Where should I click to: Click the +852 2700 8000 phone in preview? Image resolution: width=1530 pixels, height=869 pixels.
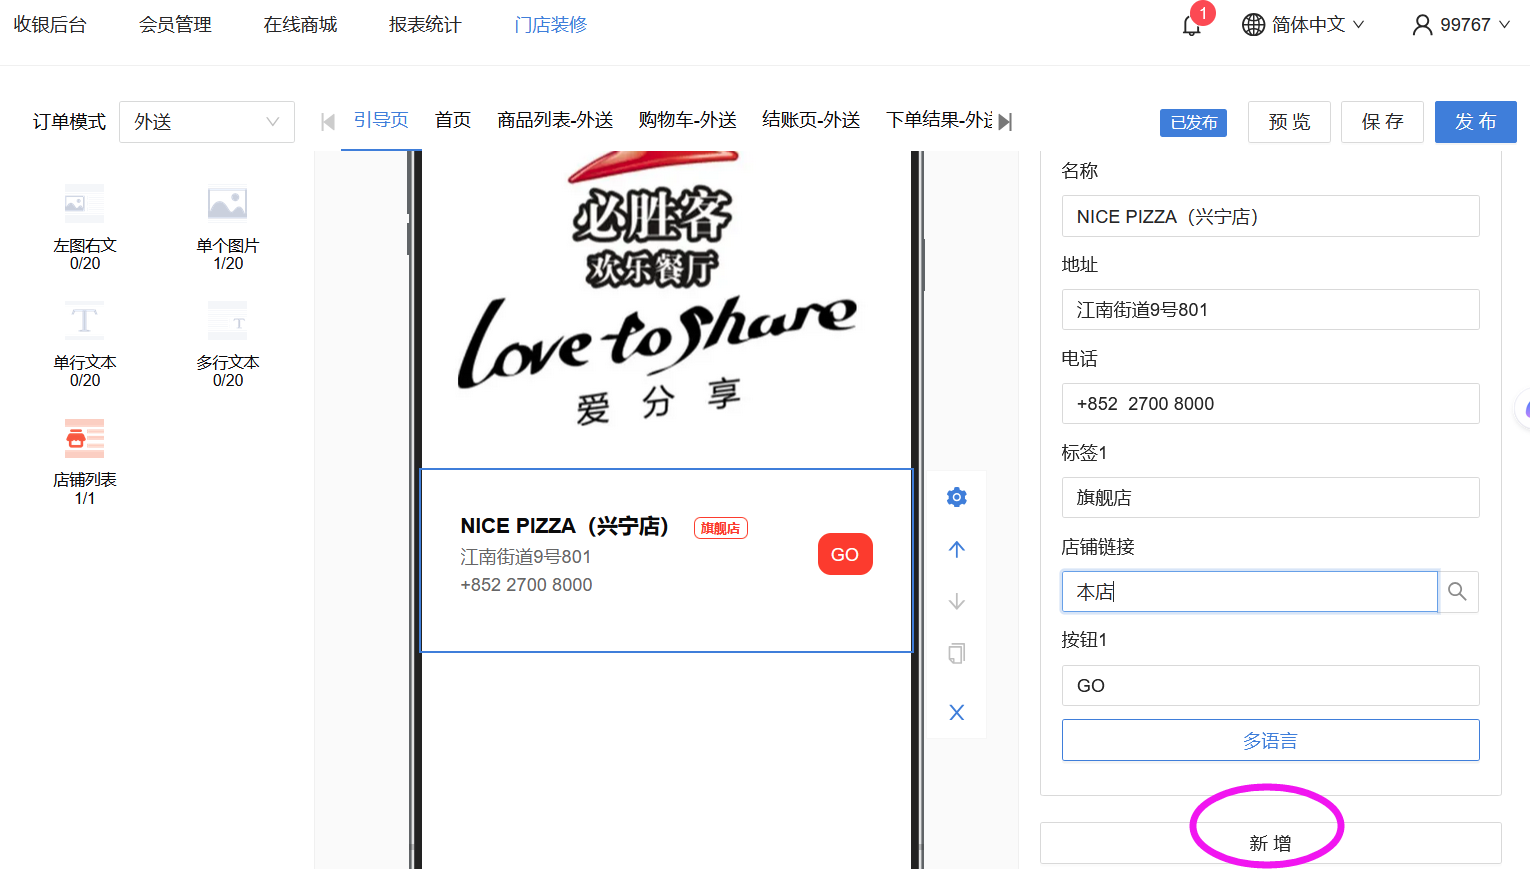[x=526, y=585]
